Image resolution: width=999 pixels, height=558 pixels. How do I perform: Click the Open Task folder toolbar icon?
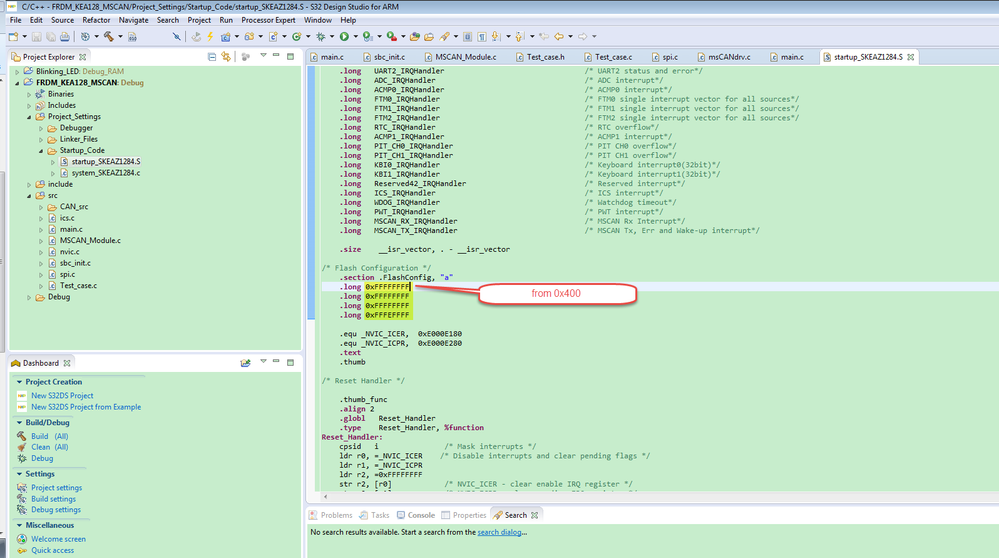(x=429, y=37)
